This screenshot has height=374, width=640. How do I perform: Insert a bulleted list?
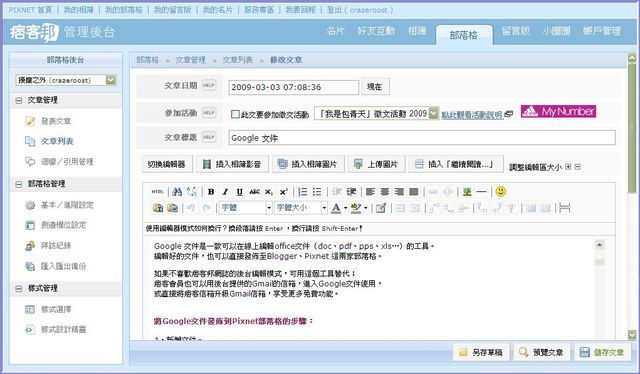317,191
